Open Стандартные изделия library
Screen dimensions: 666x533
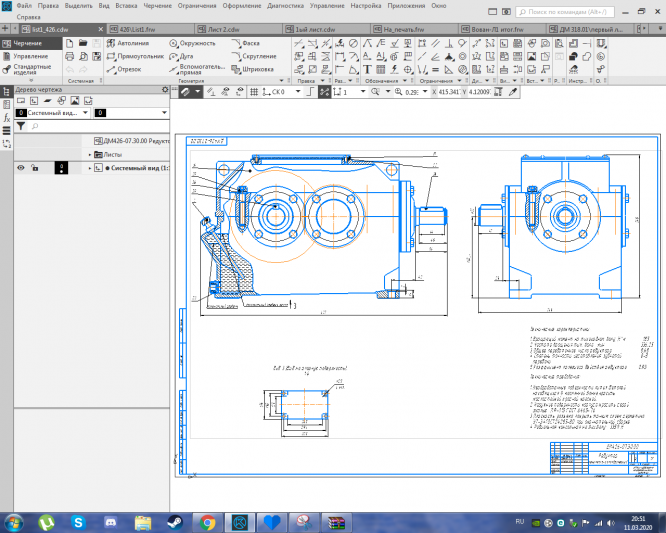pos(30,71)
